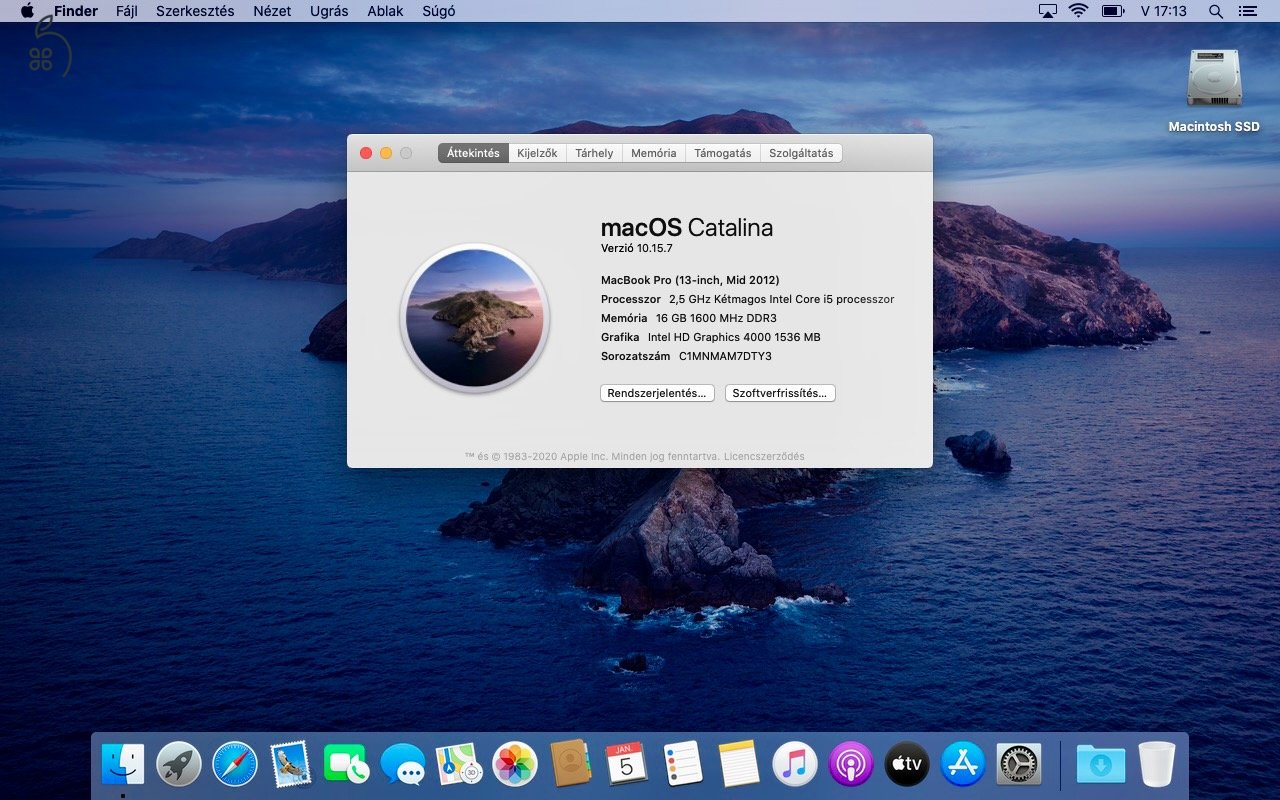Open the Nézet menu

click(272, 11)
